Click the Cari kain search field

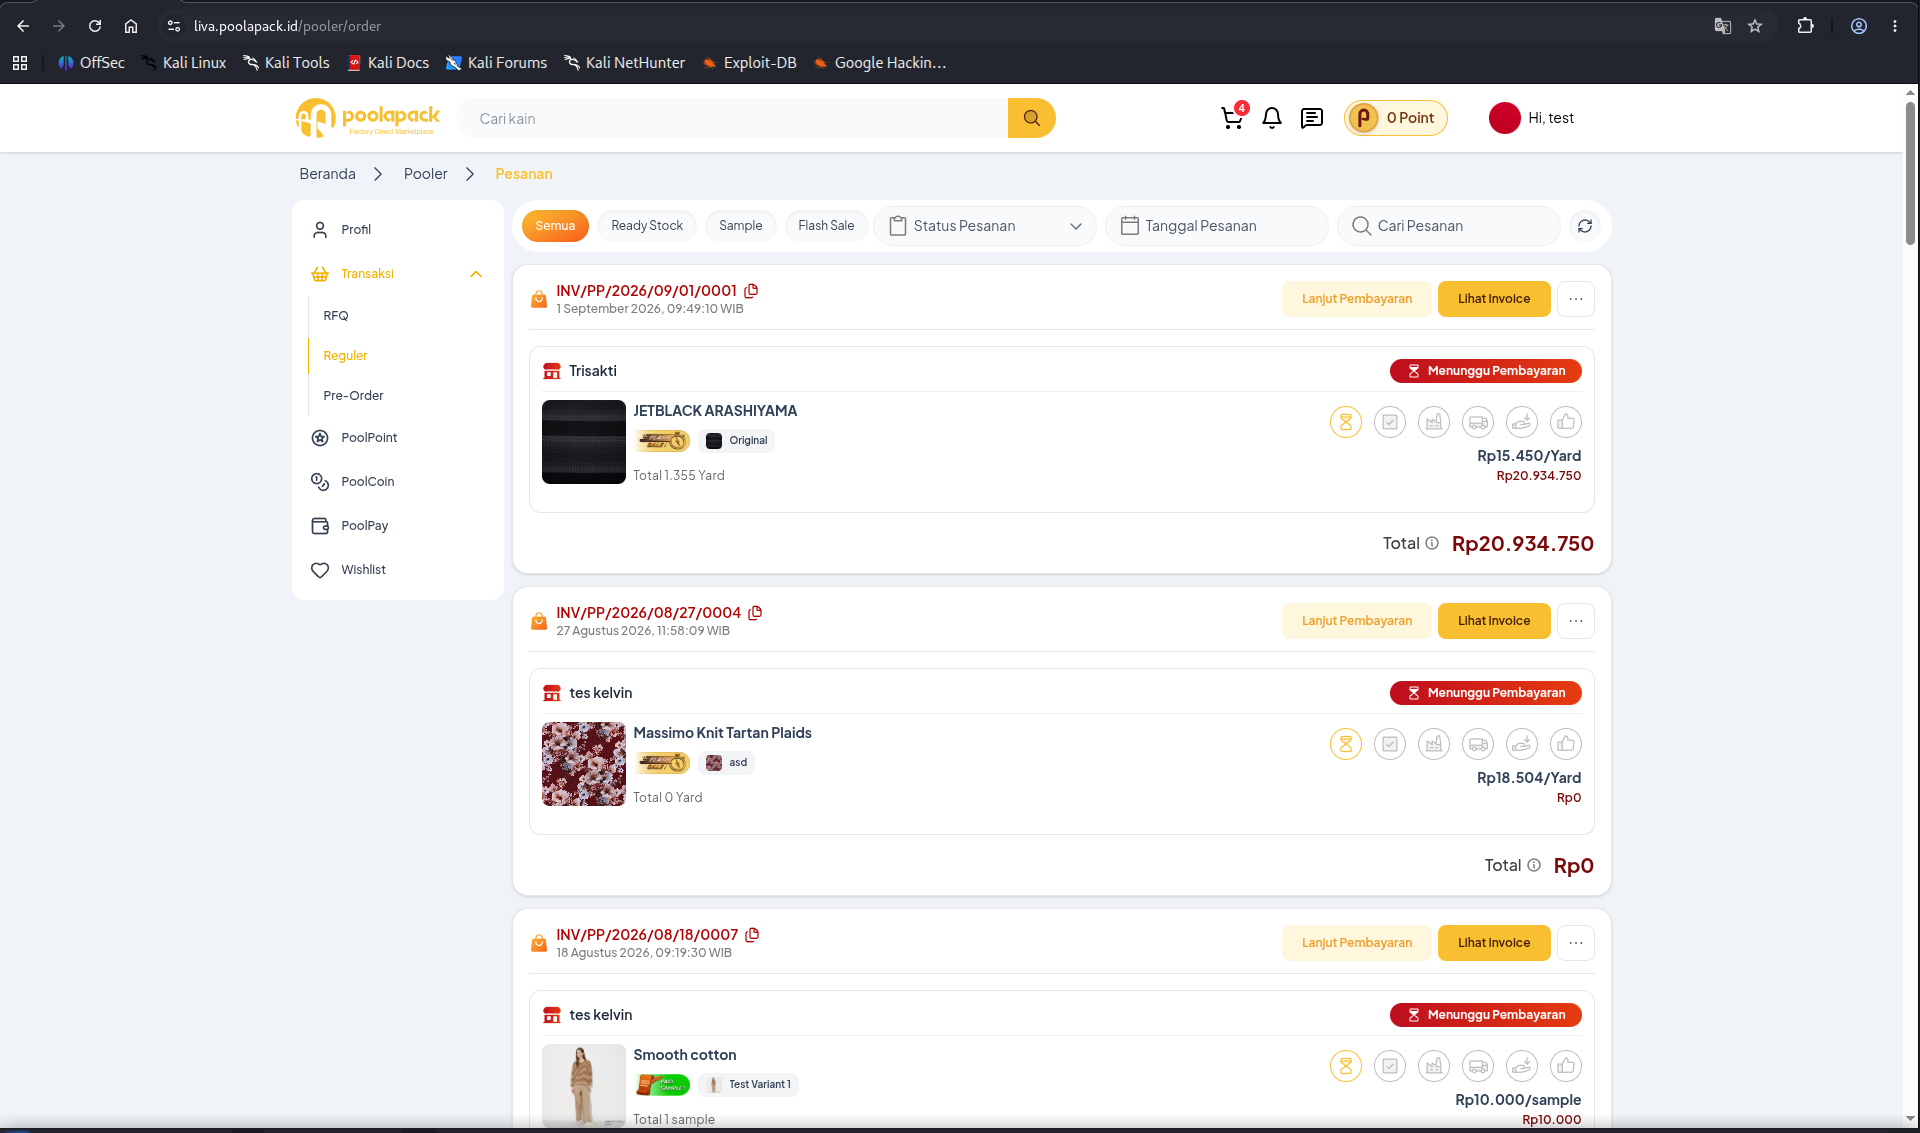pyautogui.click(x=732, y=118)
